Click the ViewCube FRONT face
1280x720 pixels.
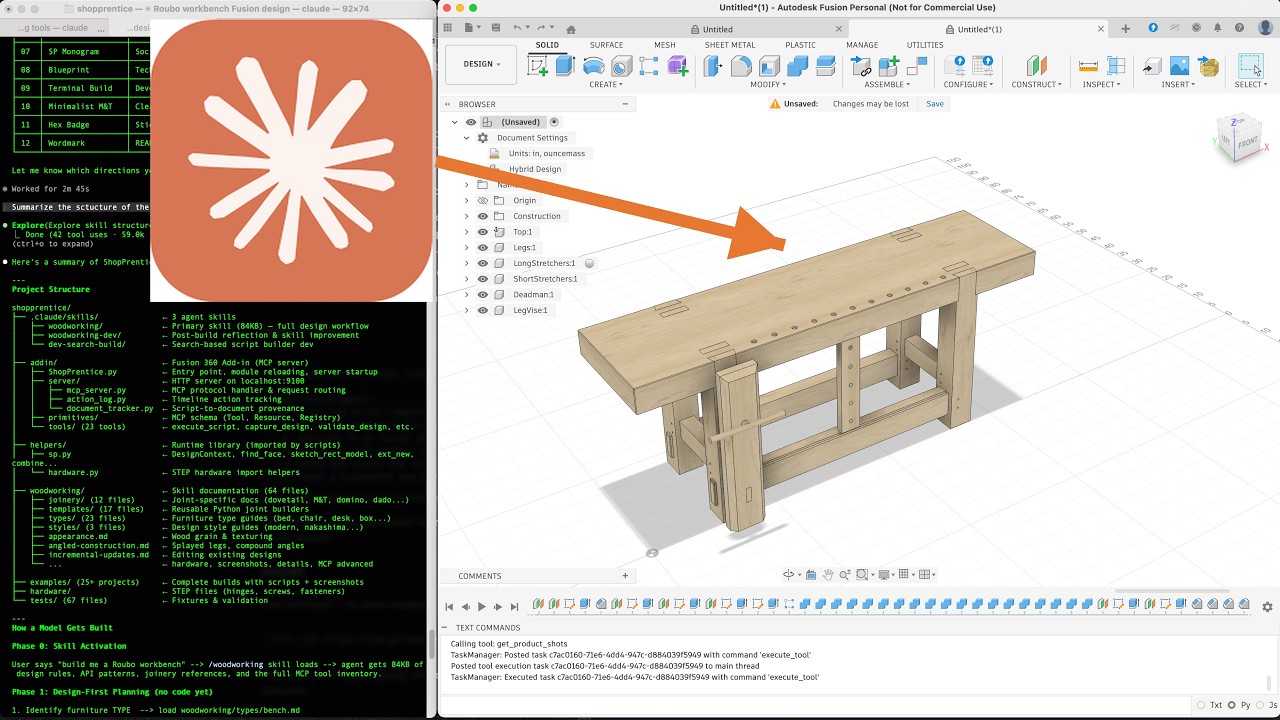point(1247,143)
